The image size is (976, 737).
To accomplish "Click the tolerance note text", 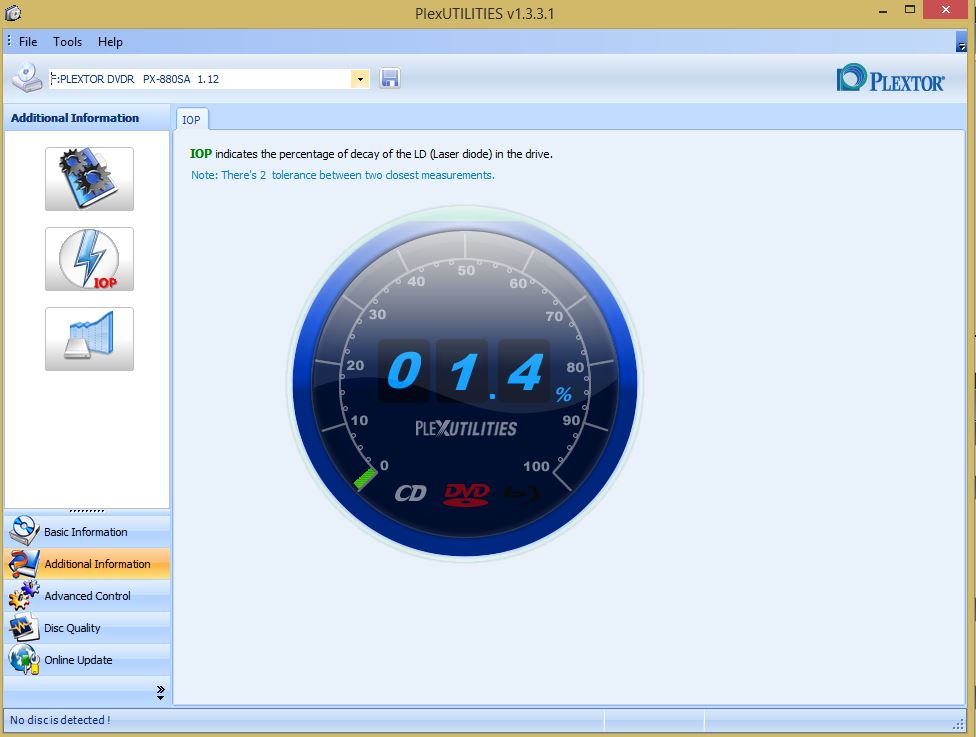I will tap(342, 176).
